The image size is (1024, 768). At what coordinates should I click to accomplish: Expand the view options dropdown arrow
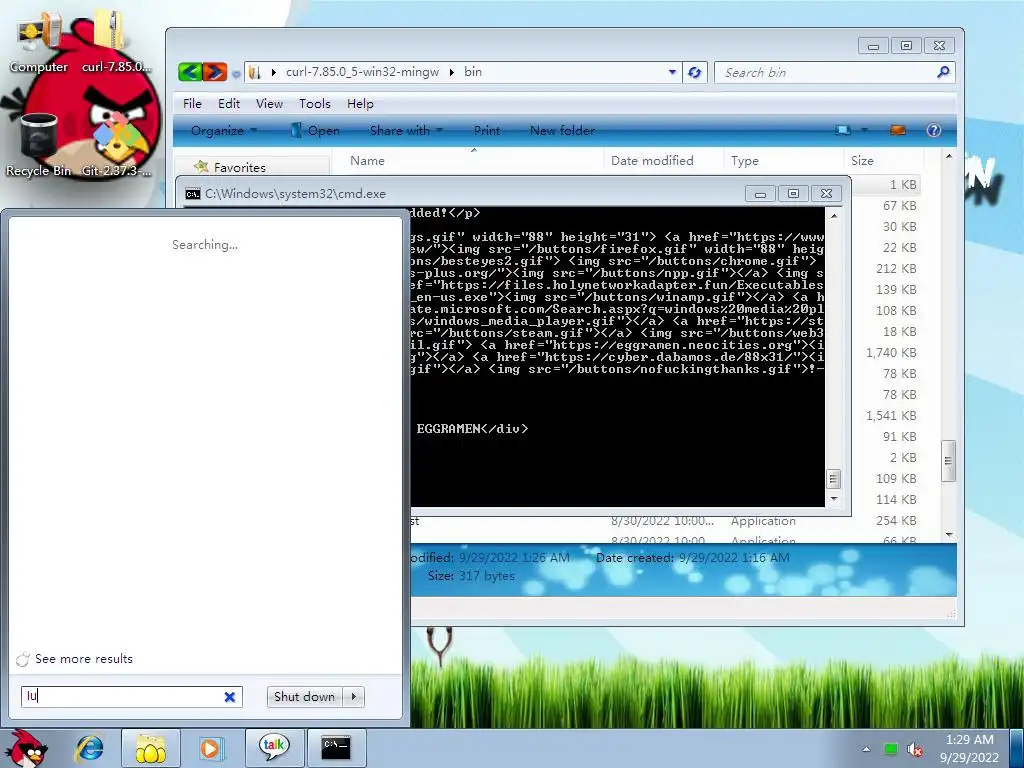tap(865, 131)
